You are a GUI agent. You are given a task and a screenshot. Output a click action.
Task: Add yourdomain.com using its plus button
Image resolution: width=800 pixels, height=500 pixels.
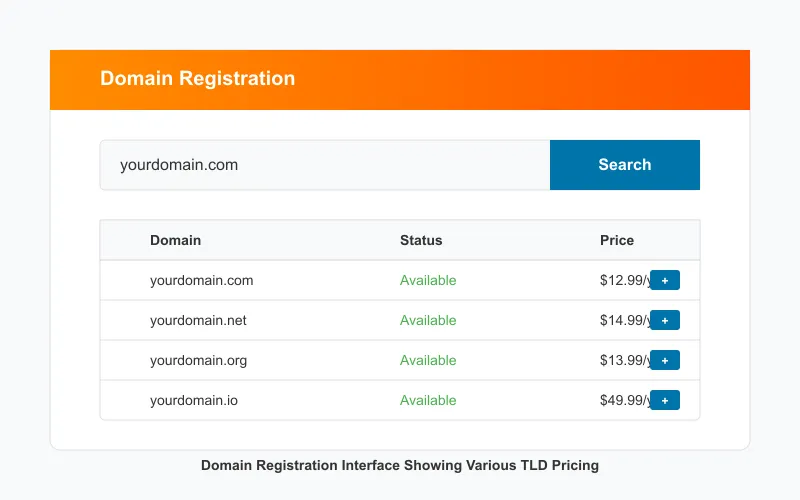click(x=665, y=280)
